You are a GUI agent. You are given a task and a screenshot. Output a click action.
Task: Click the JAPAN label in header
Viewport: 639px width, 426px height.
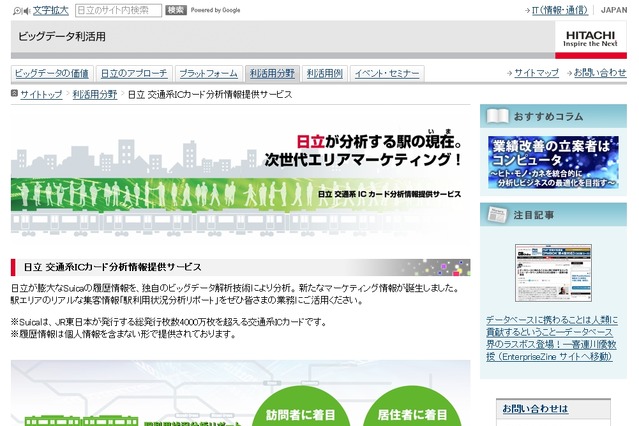(x=614, y=10)
